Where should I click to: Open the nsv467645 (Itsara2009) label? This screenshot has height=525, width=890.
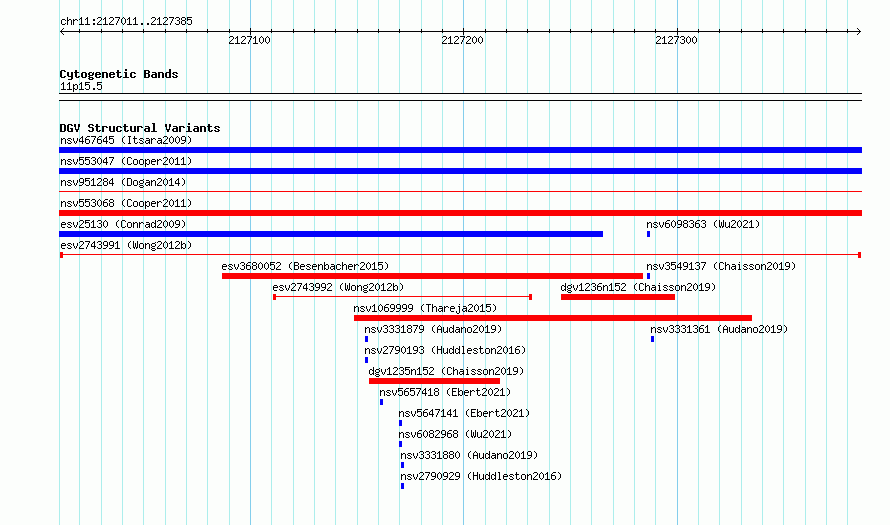(x=126, y=140)
